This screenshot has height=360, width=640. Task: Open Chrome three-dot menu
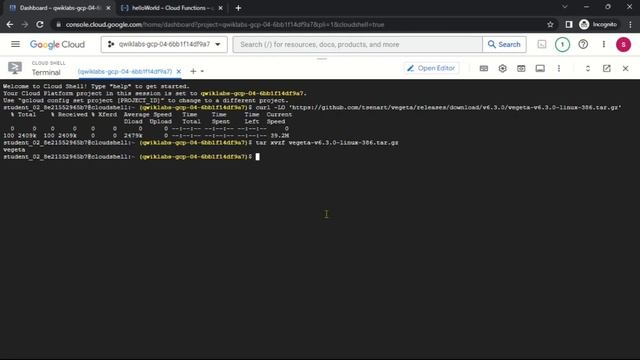pyautogui.click(x=631, y=24)
